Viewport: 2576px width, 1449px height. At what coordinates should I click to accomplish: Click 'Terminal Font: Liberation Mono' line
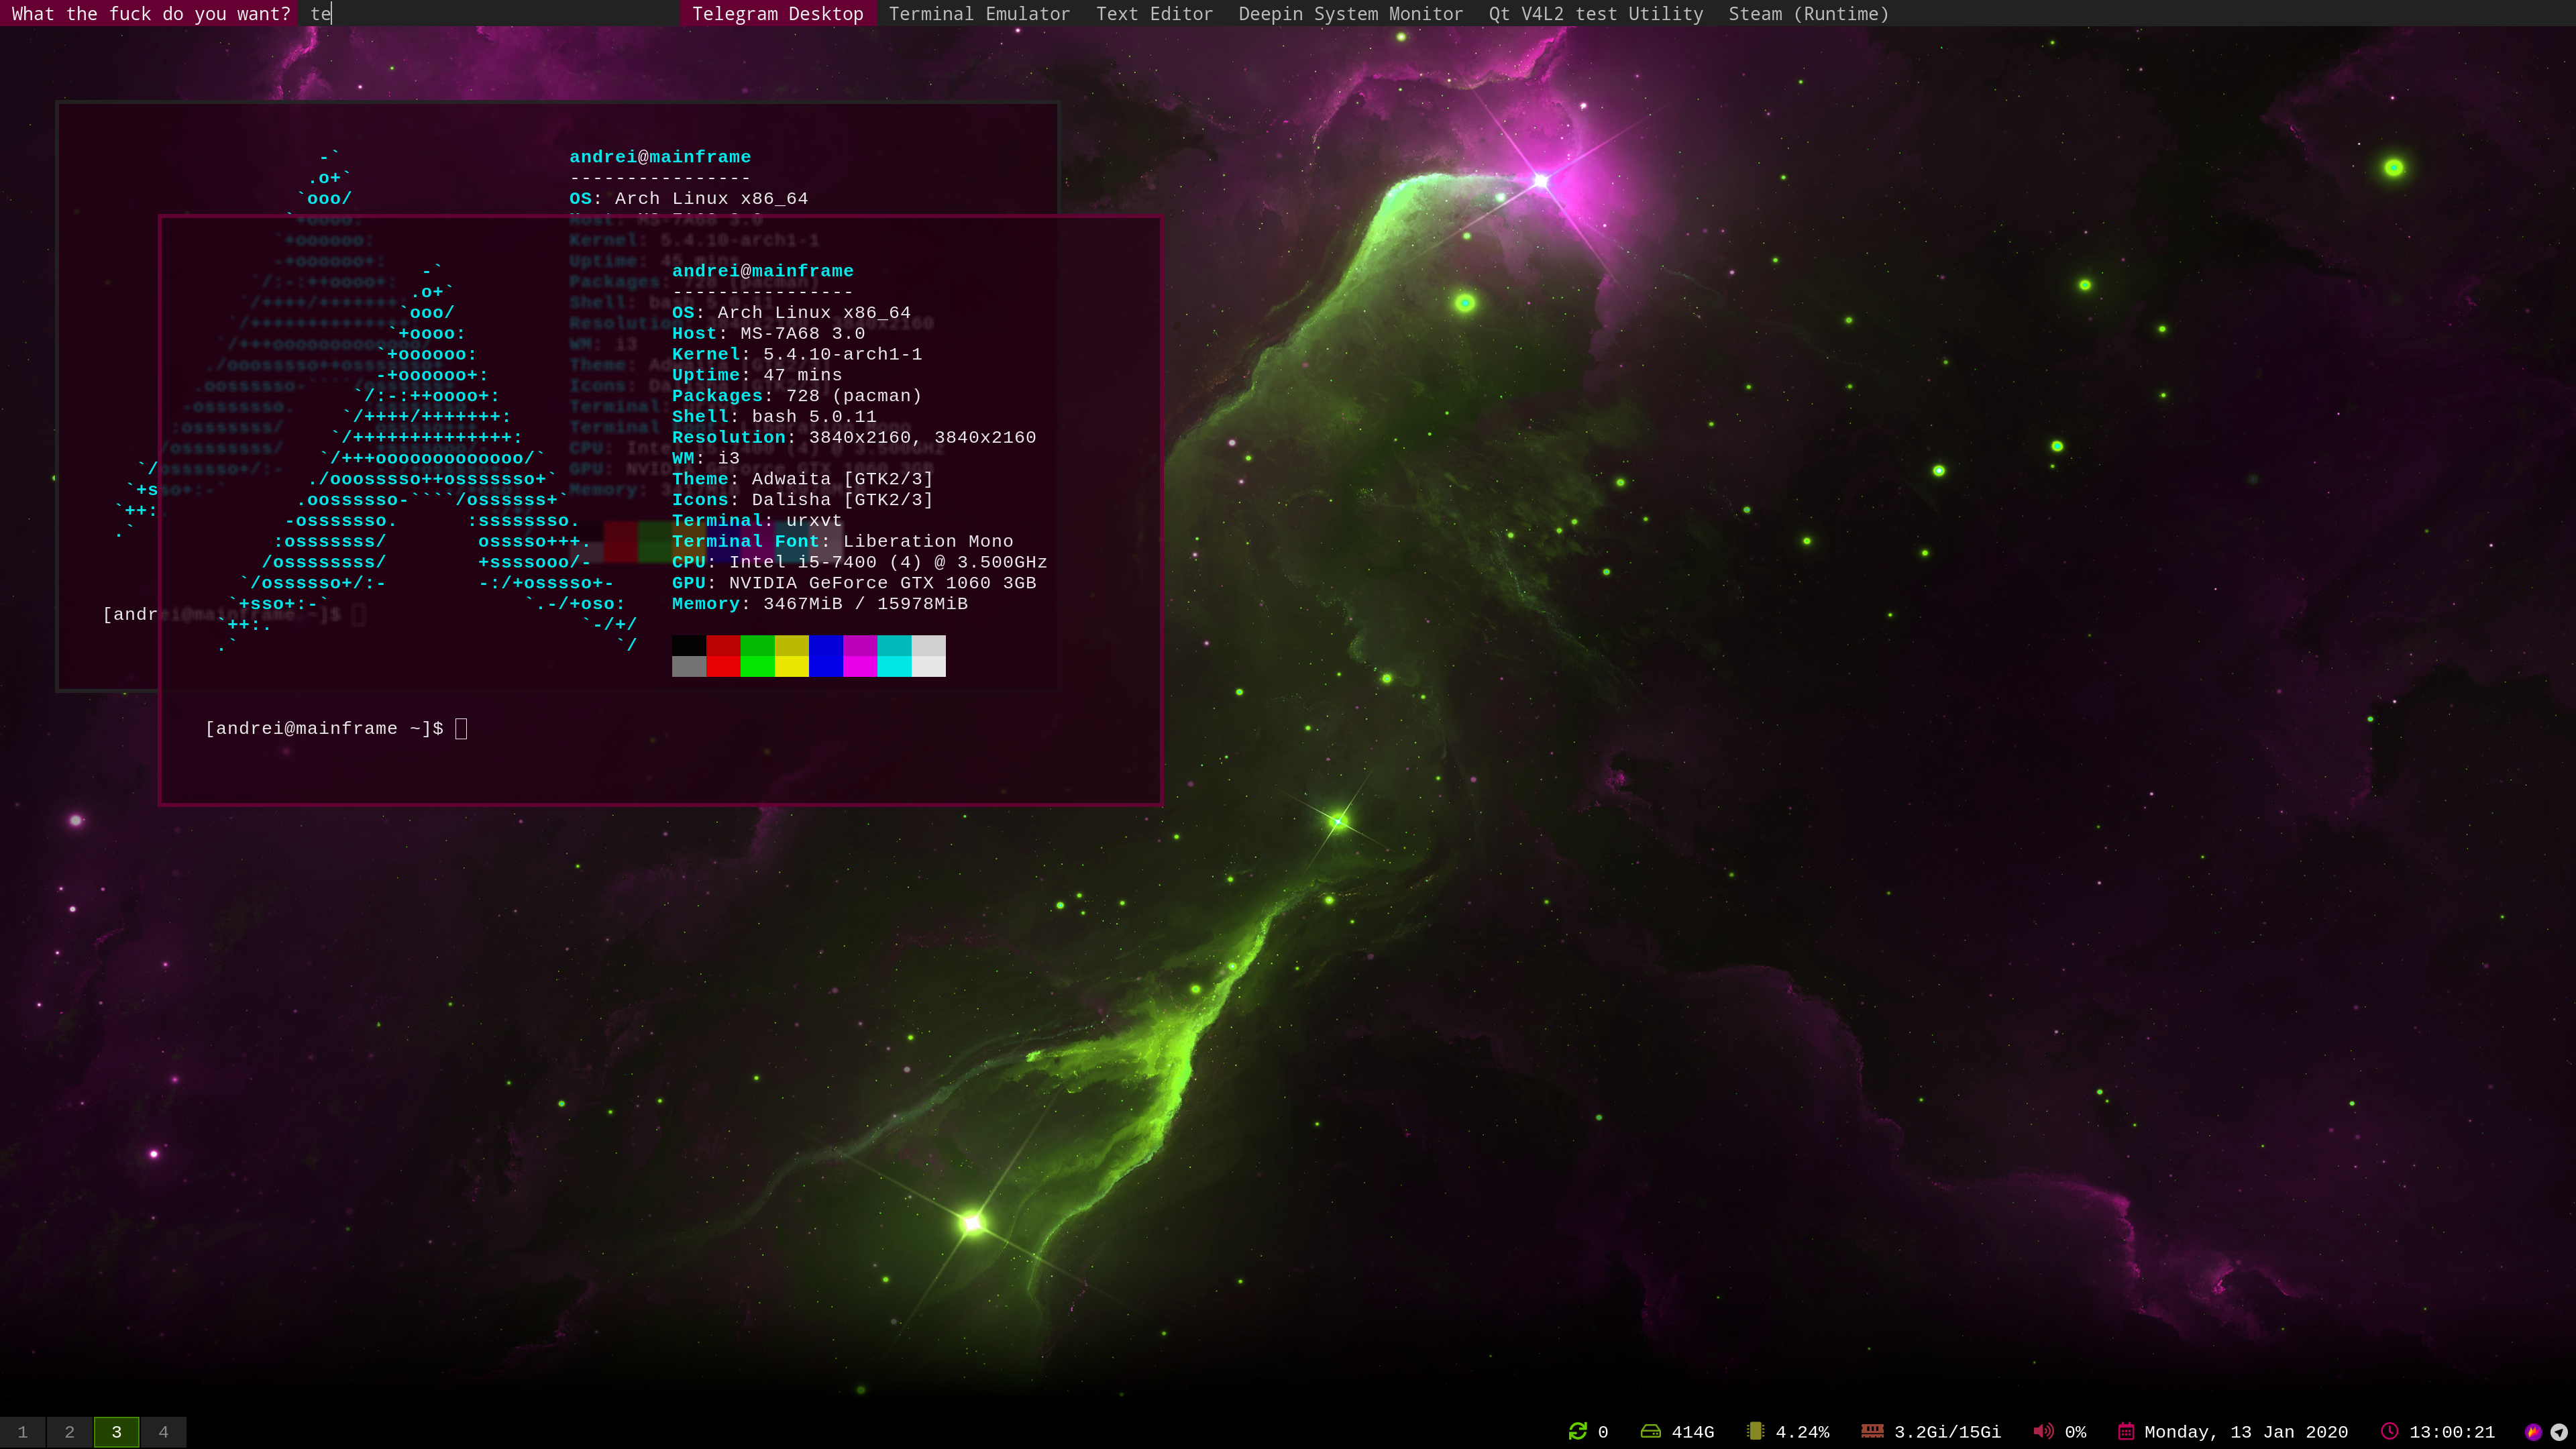842,541
